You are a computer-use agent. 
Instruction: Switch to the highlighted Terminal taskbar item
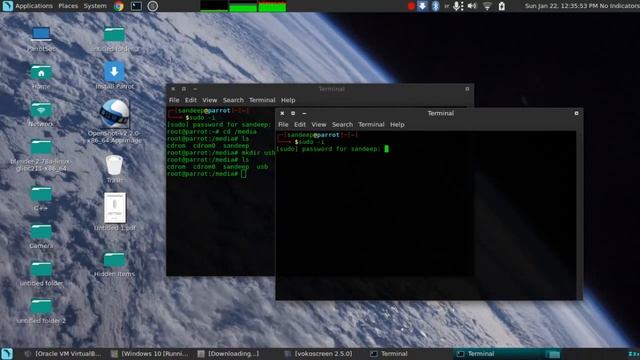click(495, 353)
